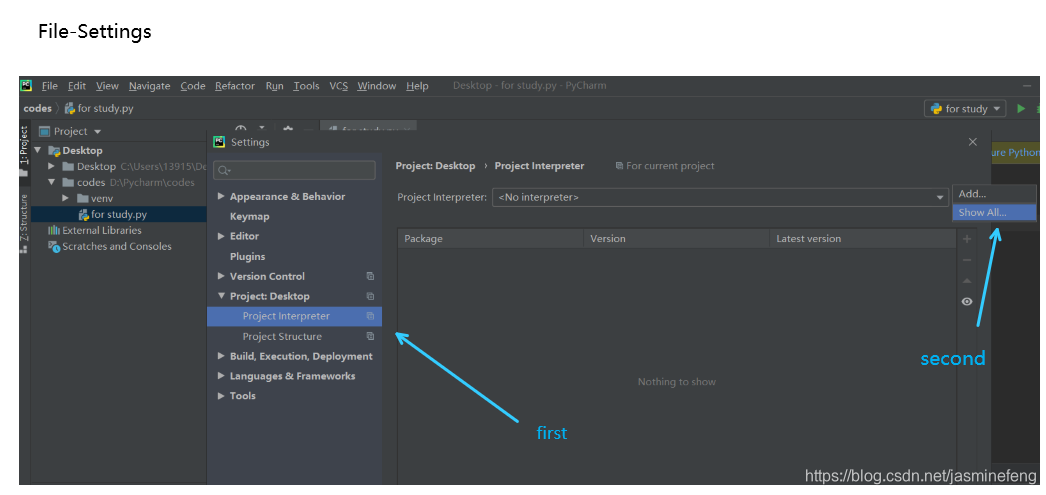Open the View menu
Image resolution: width=1046 pixels, height=495 pixels.
(107, 85)
